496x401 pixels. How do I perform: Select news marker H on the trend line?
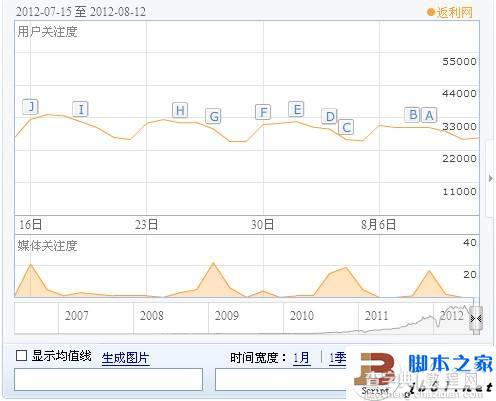pyautogui.click(x=180, y=110)
